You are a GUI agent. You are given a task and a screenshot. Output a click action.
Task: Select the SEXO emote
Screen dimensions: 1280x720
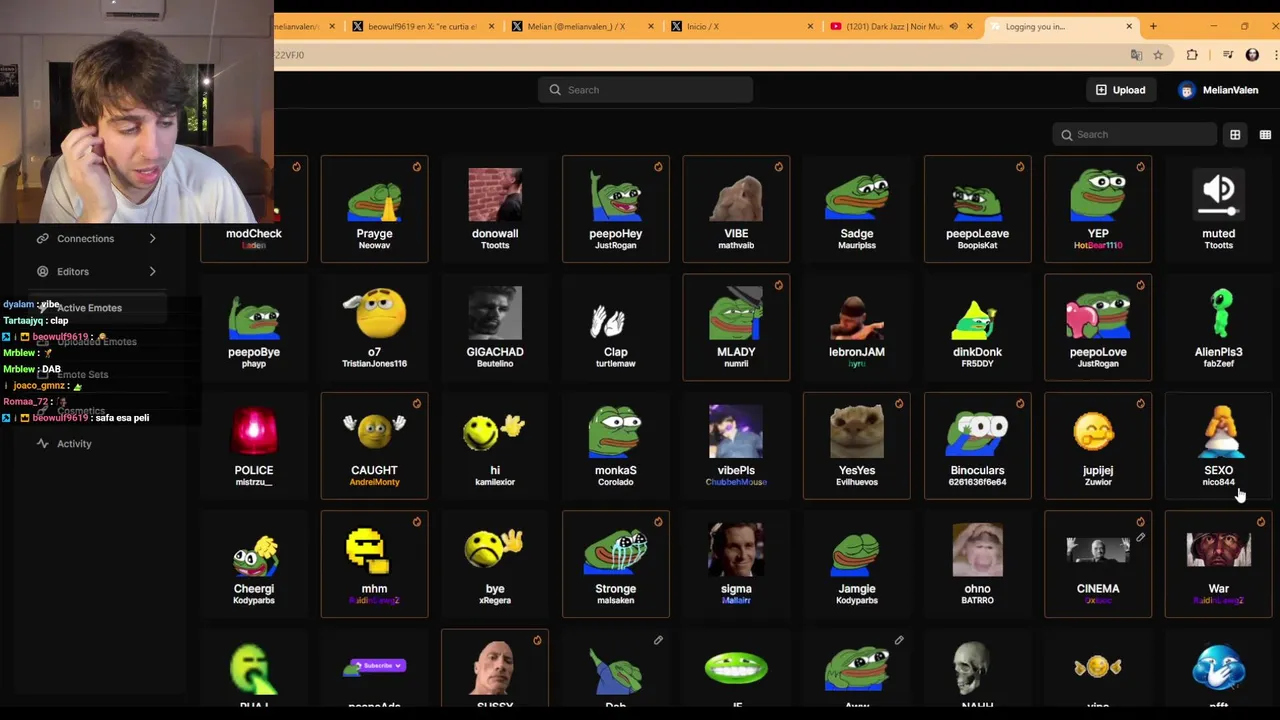[x=1218, y=446]
